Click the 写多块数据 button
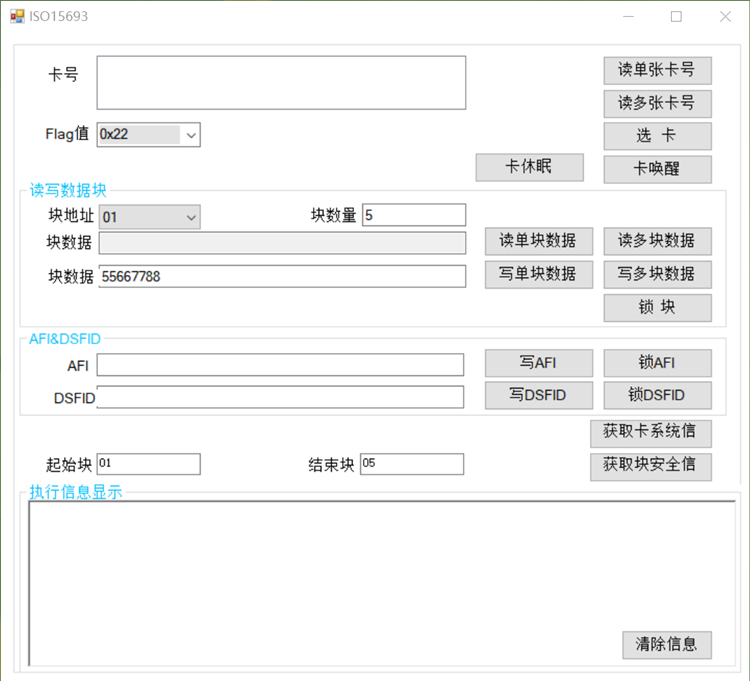Image resolution: width=750 pixels, height=681 pixels. pos(657,274)
